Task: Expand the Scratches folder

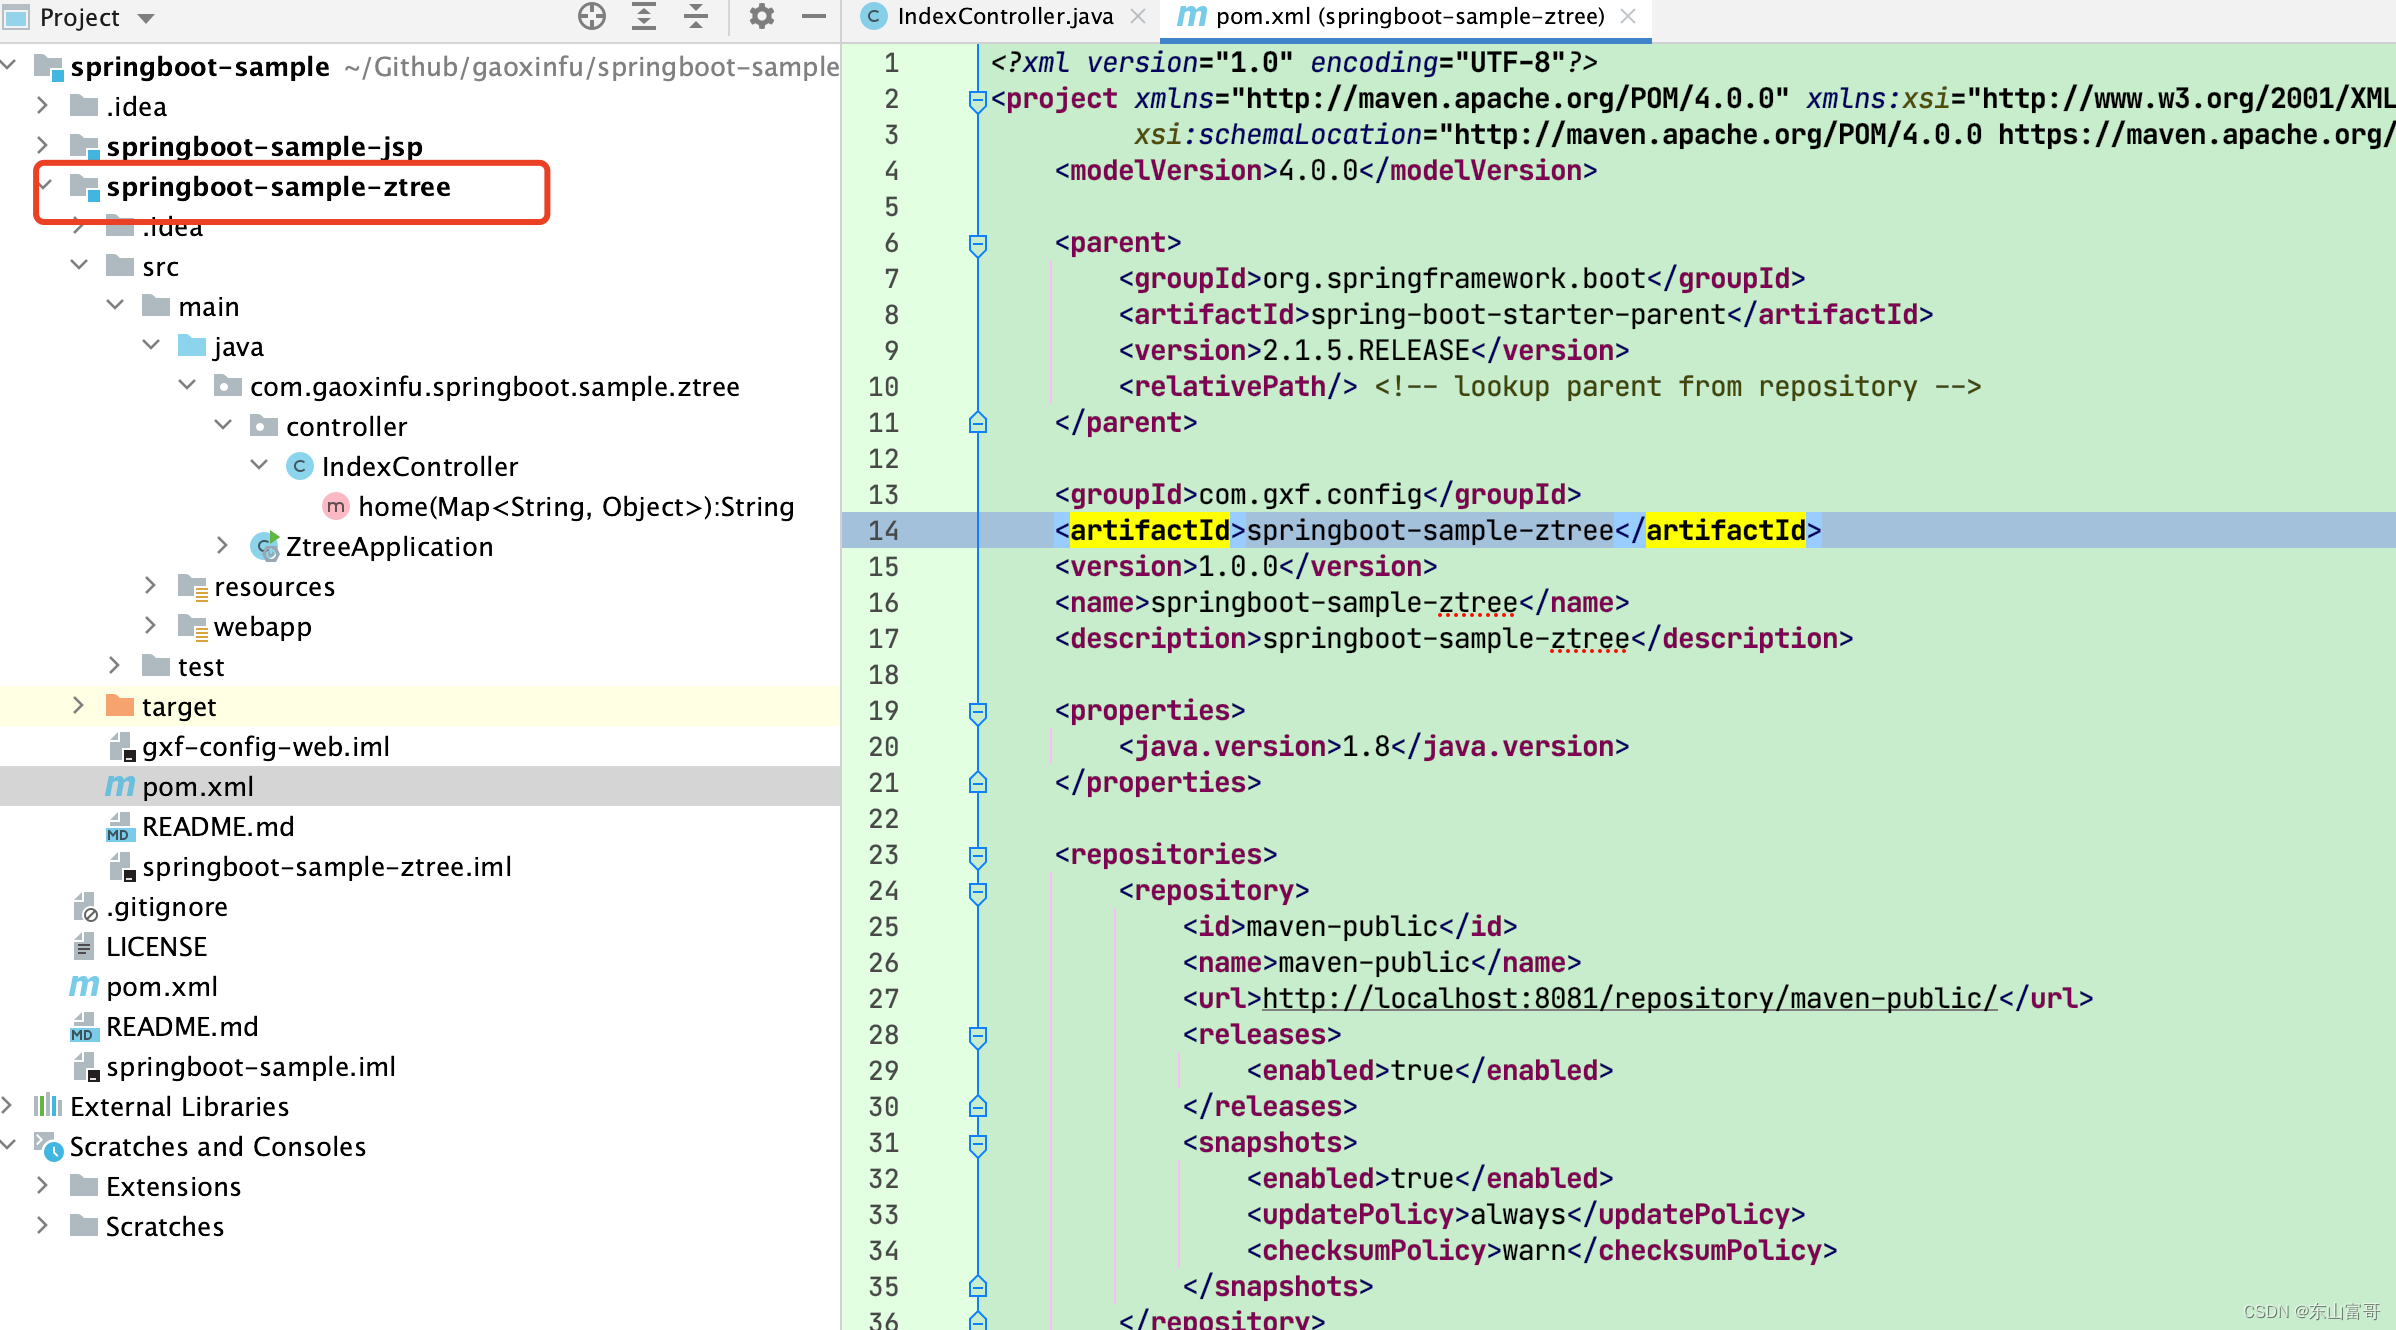Action: point(43,1225)
